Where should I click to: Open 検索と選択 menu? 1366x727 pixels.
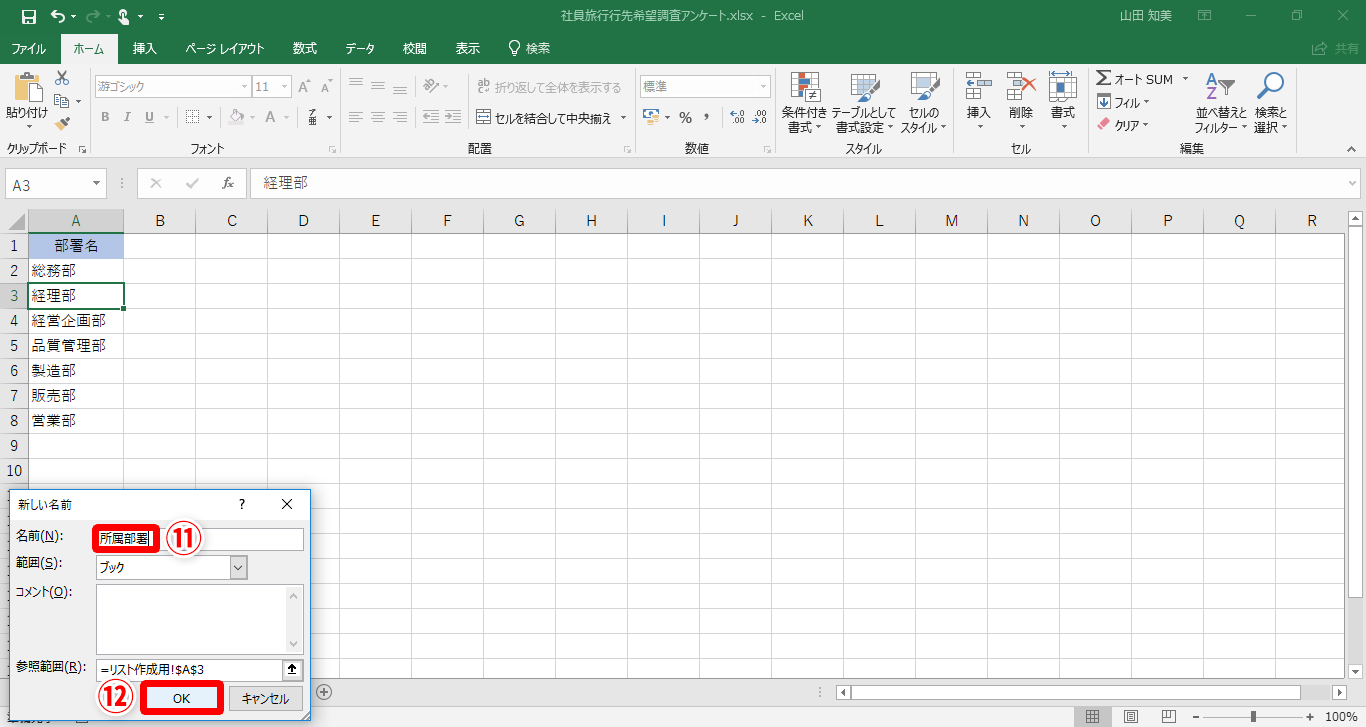pos(1270,102)
